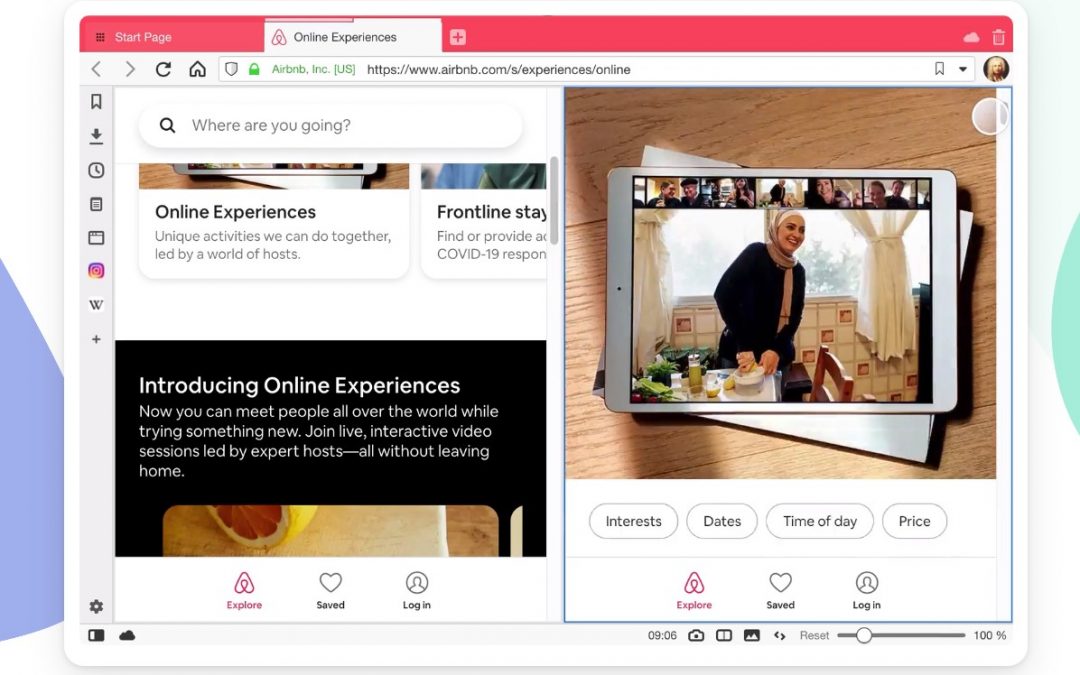Viewport: 1080px width, 675px height.
Task: Click the 09:06 clock in status bar
Action: pyautogui.click(x=662, y=635)
